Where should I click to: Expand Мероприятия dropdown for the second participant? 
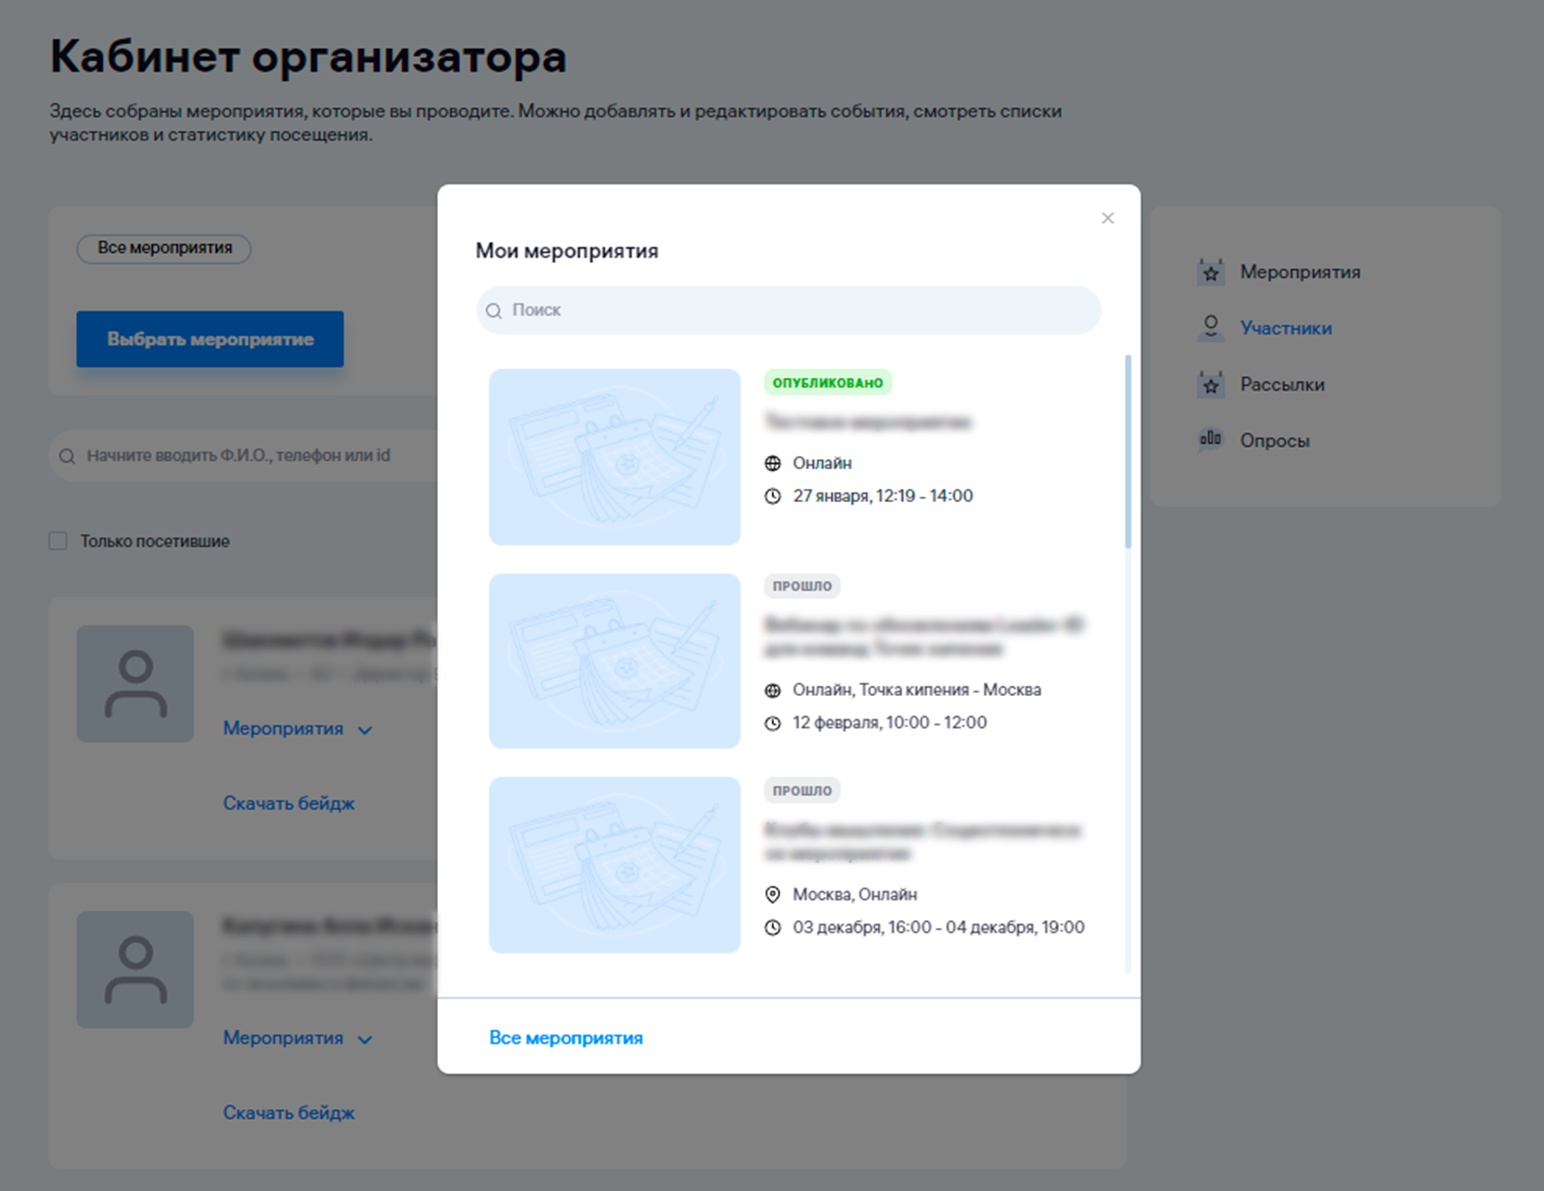tap(297, 1038)
